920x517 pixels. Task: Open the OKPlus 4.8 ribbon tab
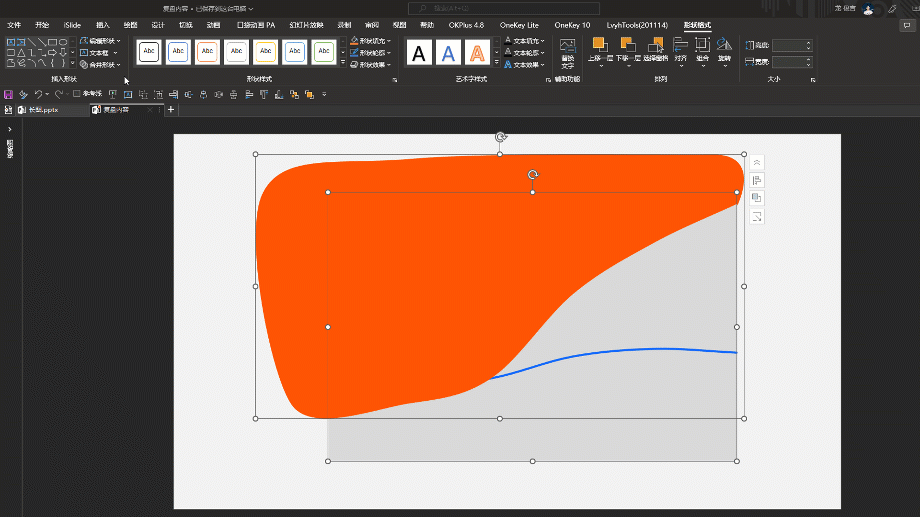pos(466,25)
